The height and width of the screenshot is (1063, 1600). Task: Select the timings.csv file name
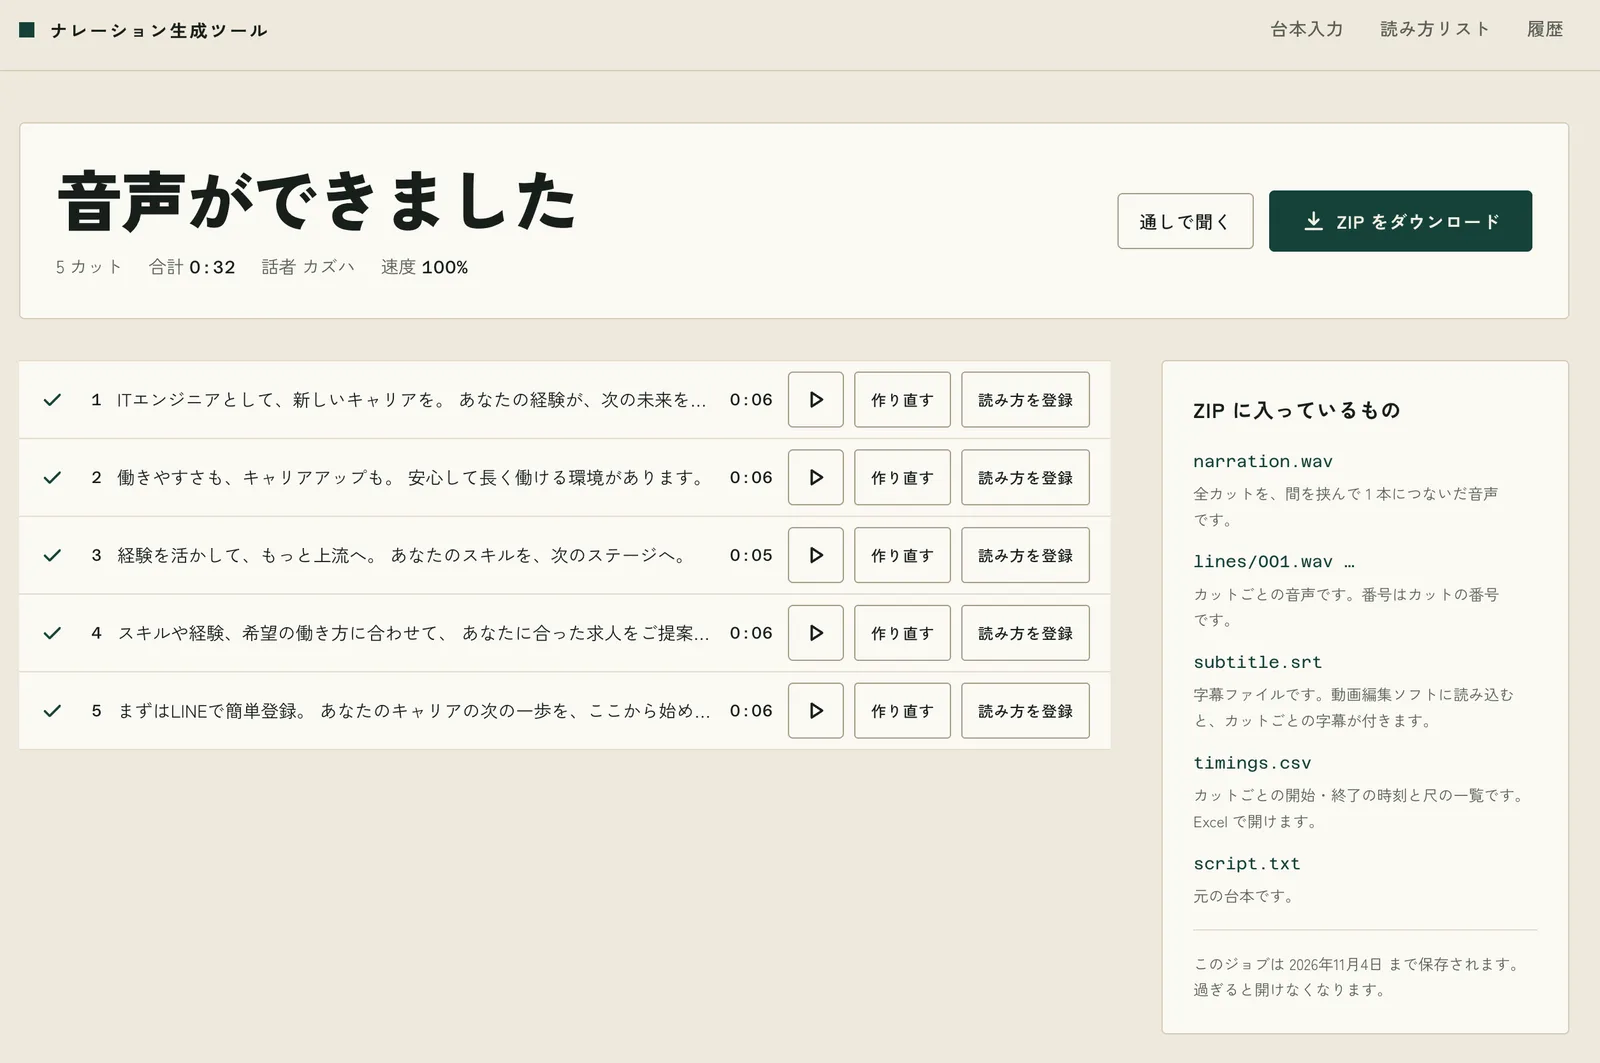tap(1252, 763)
